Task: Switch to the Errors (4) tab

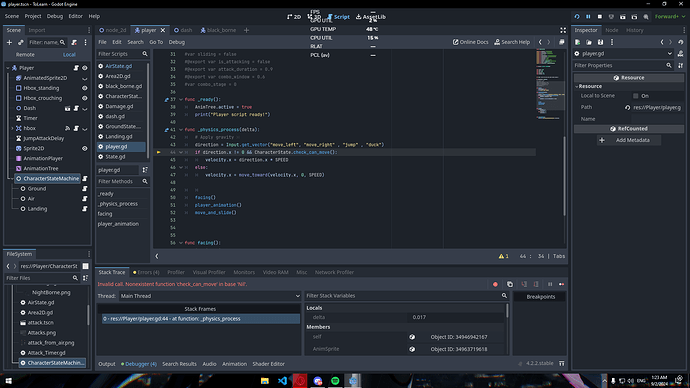Action: [x=146, y=272]
